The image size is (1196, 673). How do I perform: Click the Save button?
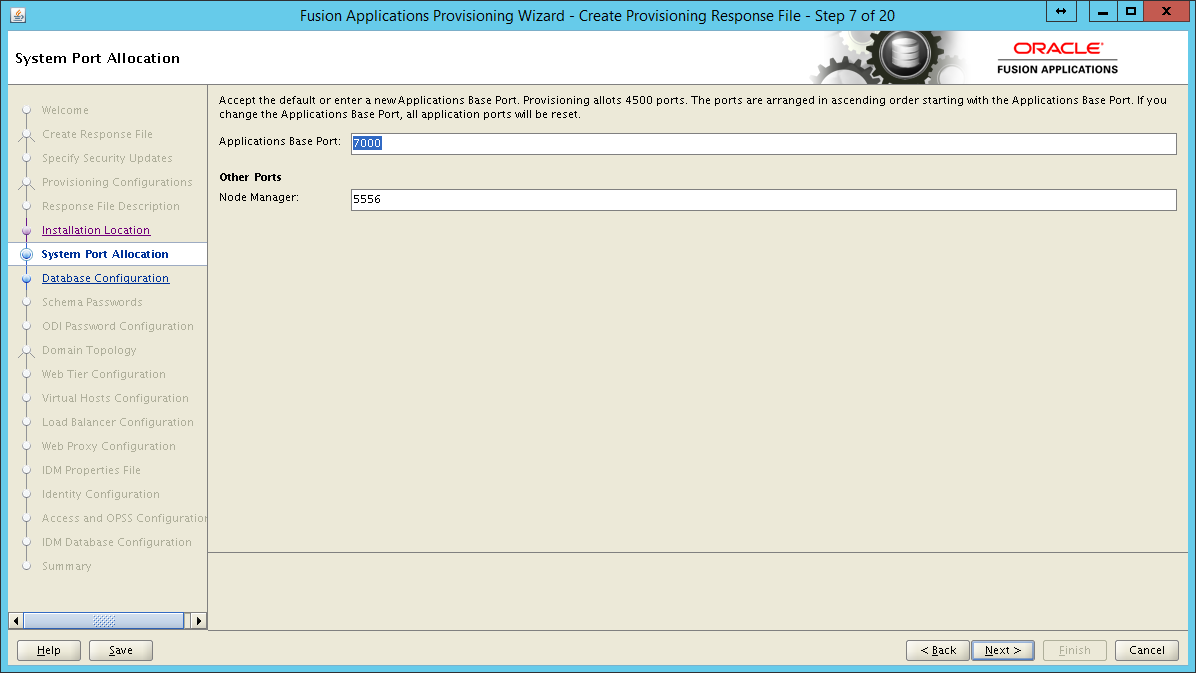121,650
